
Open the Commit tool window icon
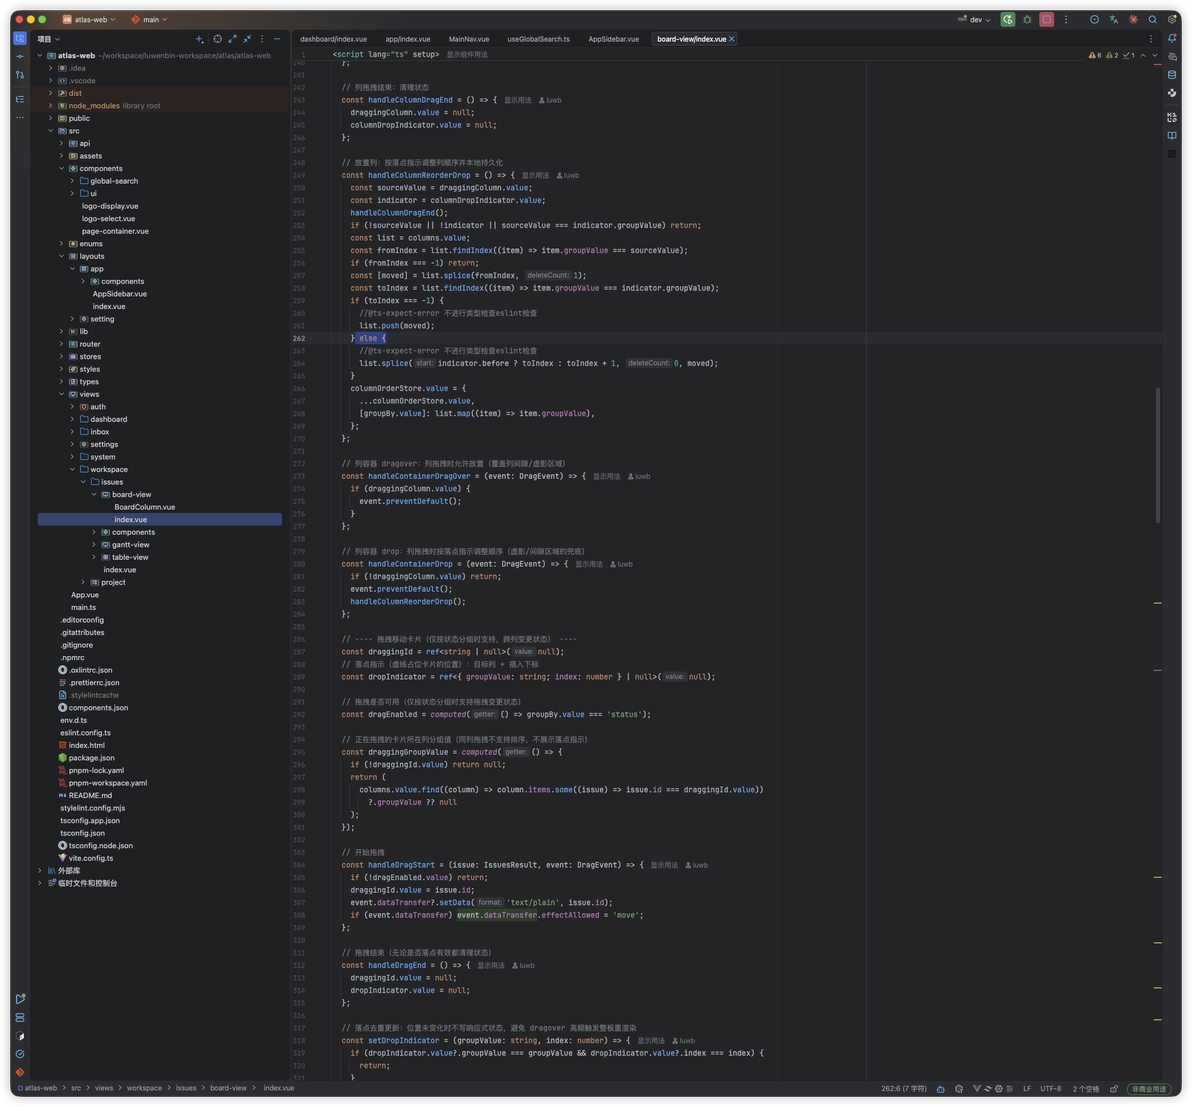(20, 57)
